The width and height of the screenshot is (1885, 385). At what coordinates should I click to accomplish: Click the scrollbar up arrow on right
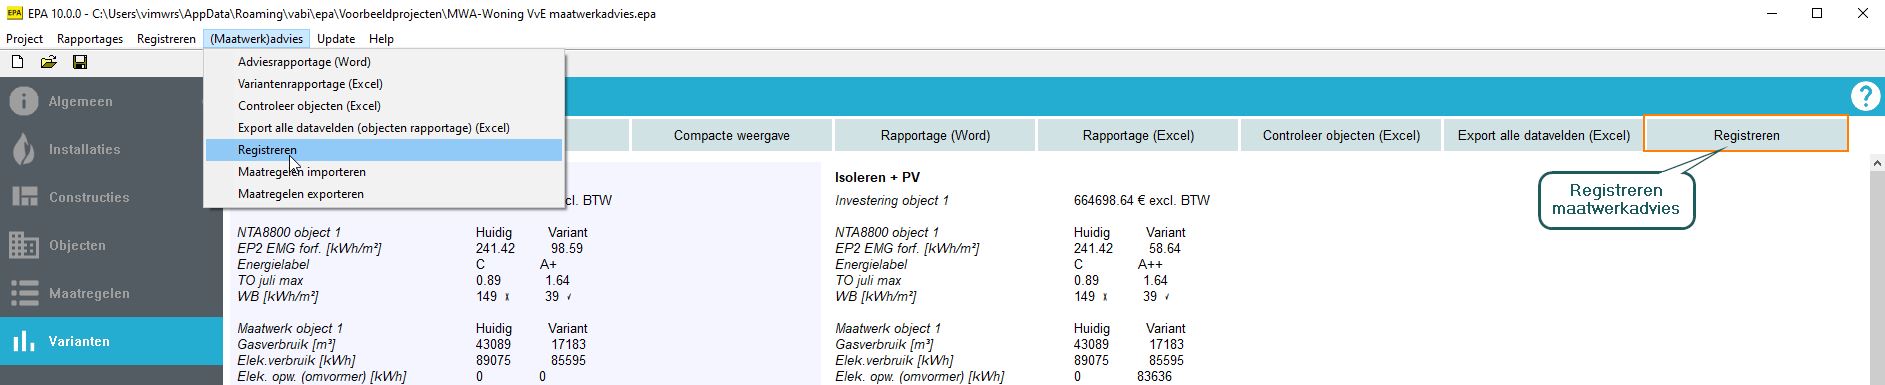[1876, 163]
